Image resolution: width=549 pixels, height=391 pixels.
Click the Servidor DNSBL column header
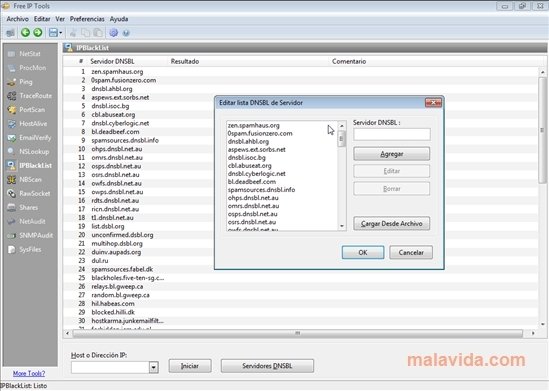click(112, 61)
